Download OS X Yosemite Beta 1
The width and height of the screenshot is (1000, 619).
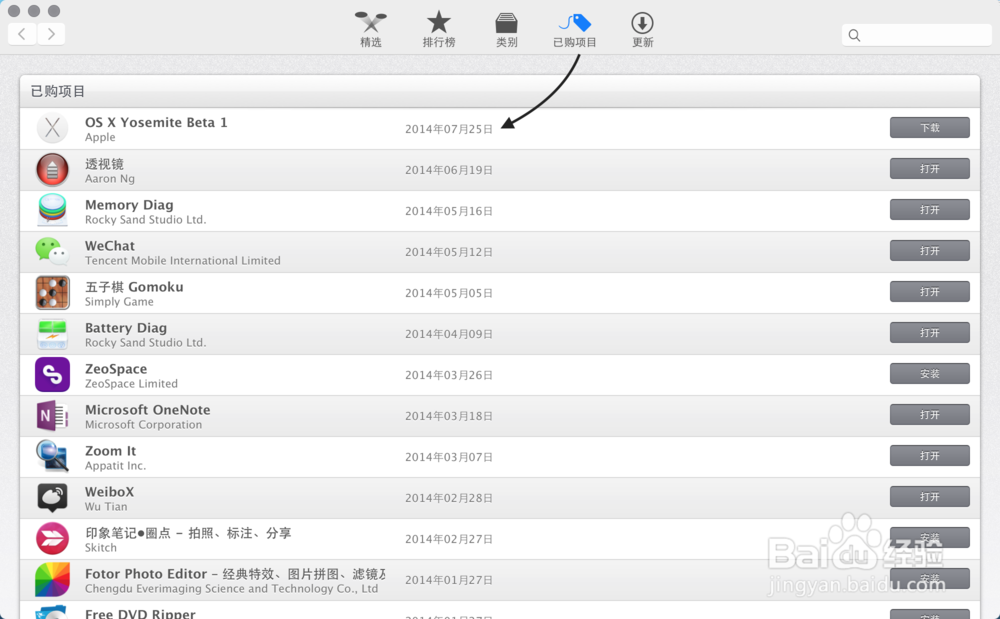pyautogui.click(x=929, y=127)
